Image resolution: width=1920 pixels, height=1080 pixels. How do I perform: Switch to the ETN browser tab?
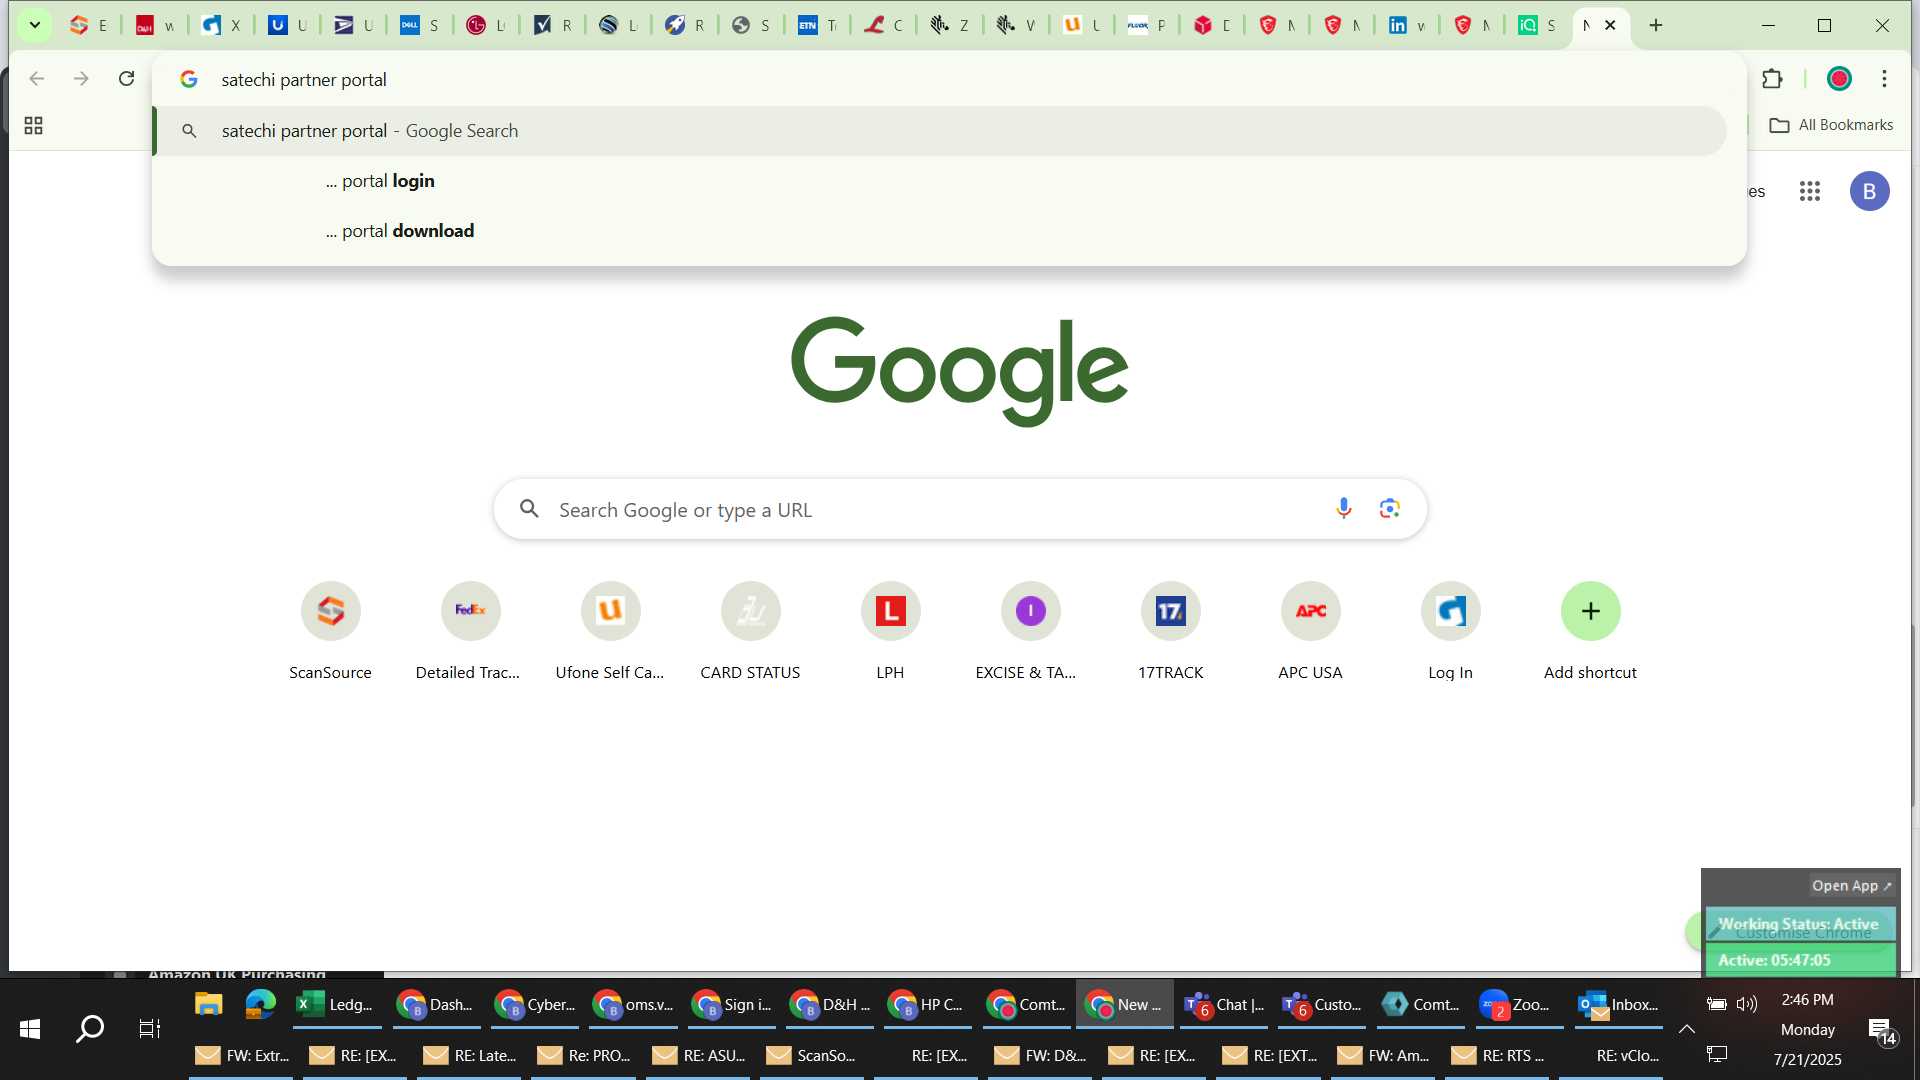816,25
